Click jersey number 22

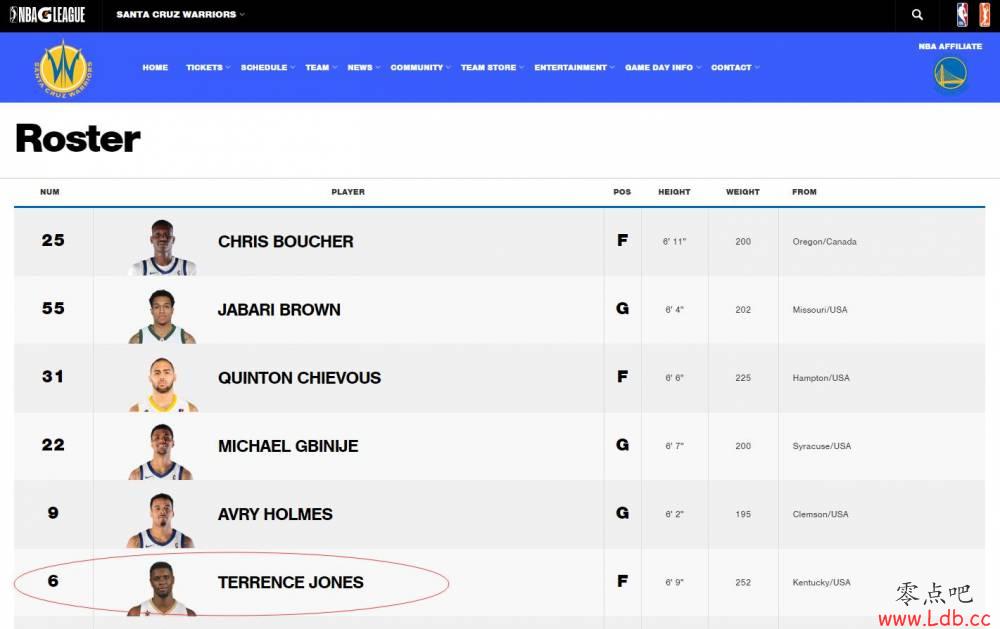[x=53, y=445]
